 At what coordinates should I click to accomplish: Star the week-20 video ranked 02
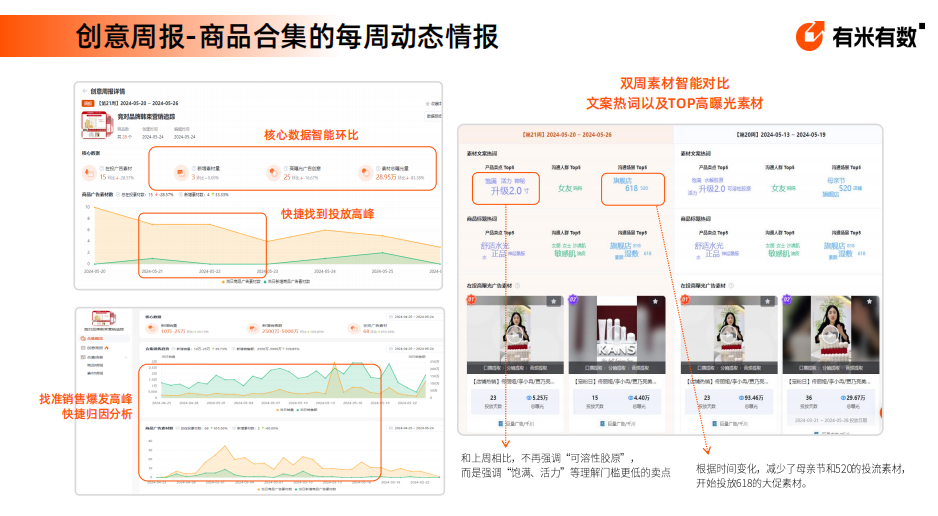869,301
